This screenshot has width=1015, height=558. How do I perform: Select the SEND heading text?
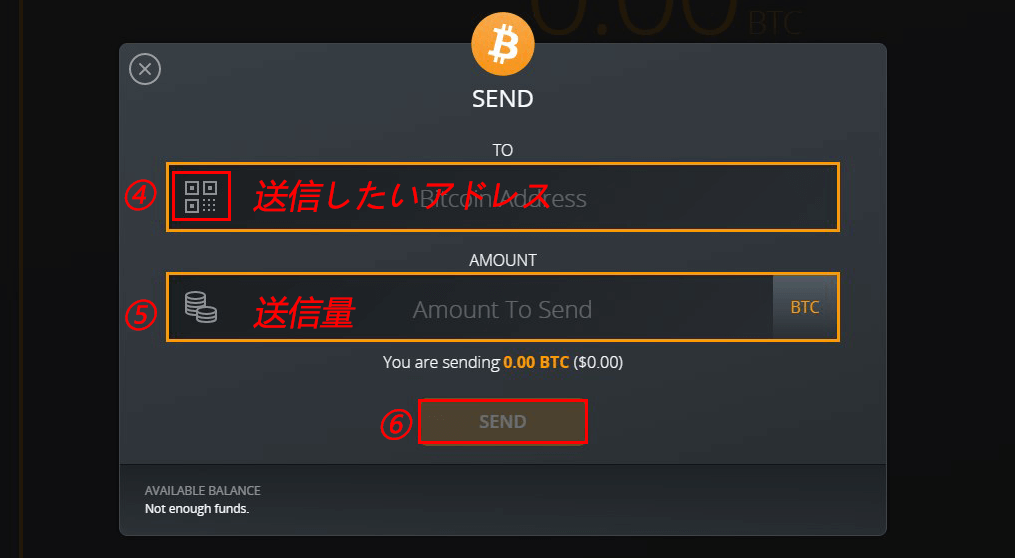503,99
